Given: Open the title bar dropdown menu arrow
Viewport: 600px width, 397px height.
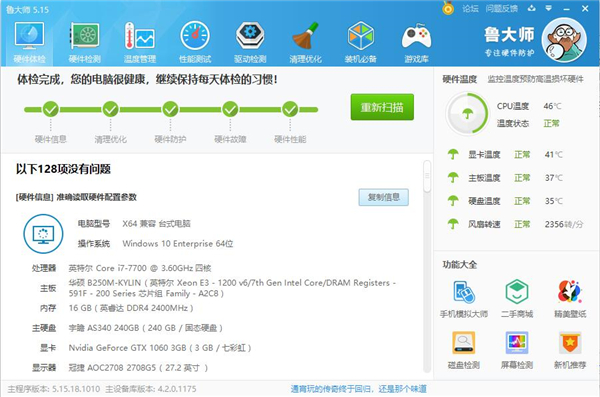Looking at the screenshot, I should [x=548, y=8].
